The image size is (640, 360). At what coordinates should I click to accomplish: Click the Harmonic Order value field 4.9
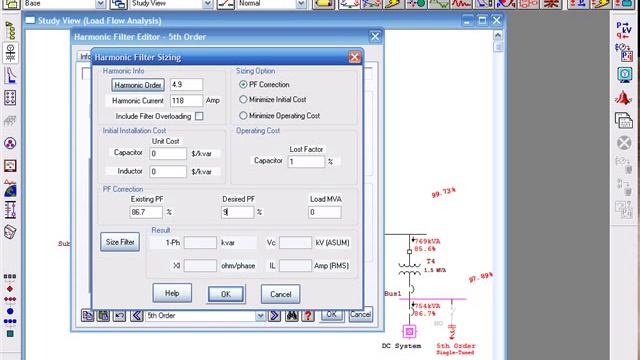click(x=186, y=84)
